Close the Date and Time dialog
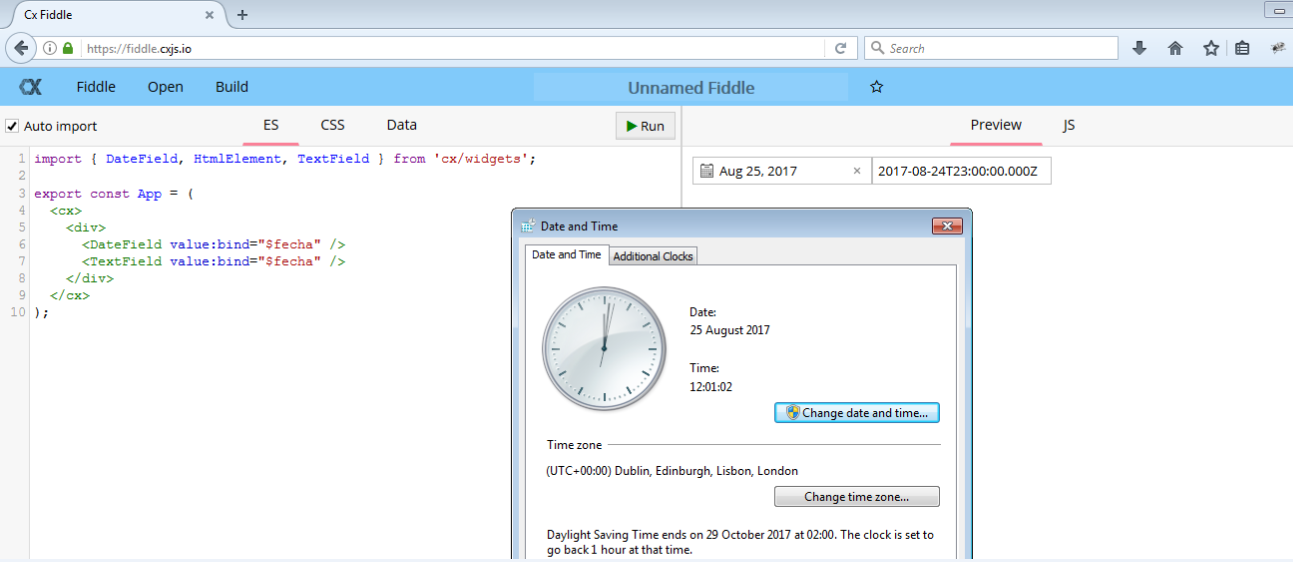Viewport: 1293px width, 562px height. (947, 226)
